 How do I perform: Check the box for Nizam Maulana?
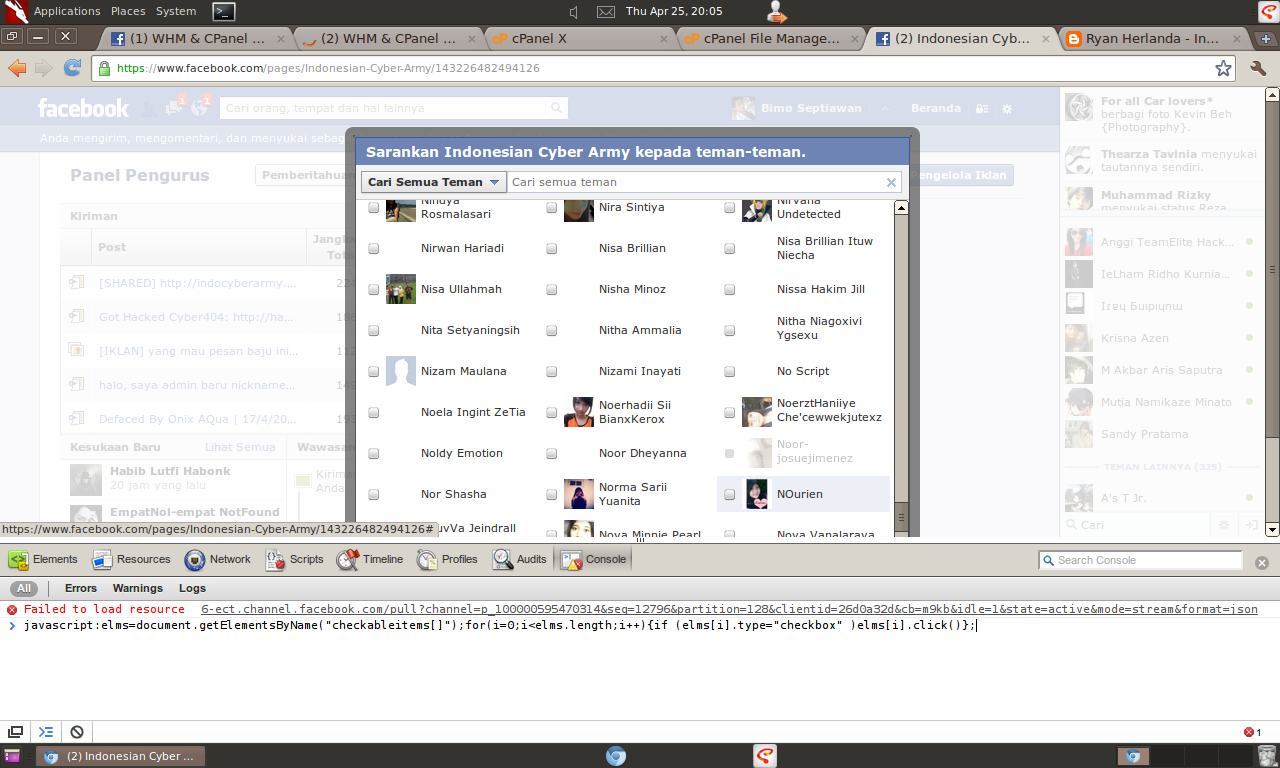tap(374, 371)
